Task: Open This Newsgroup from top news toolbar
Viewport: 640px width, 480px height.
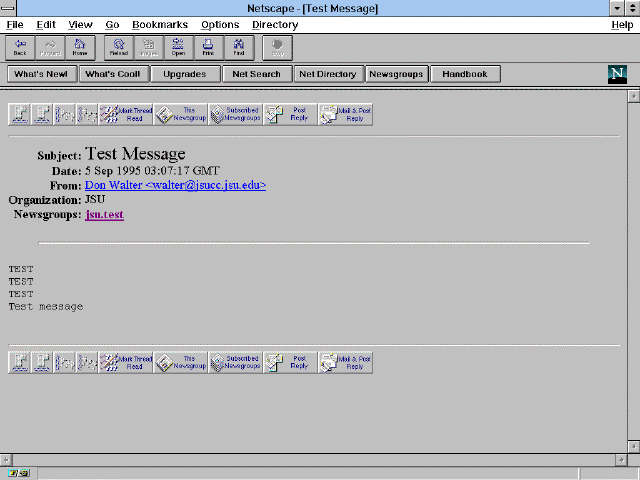Action: point(181,114)
